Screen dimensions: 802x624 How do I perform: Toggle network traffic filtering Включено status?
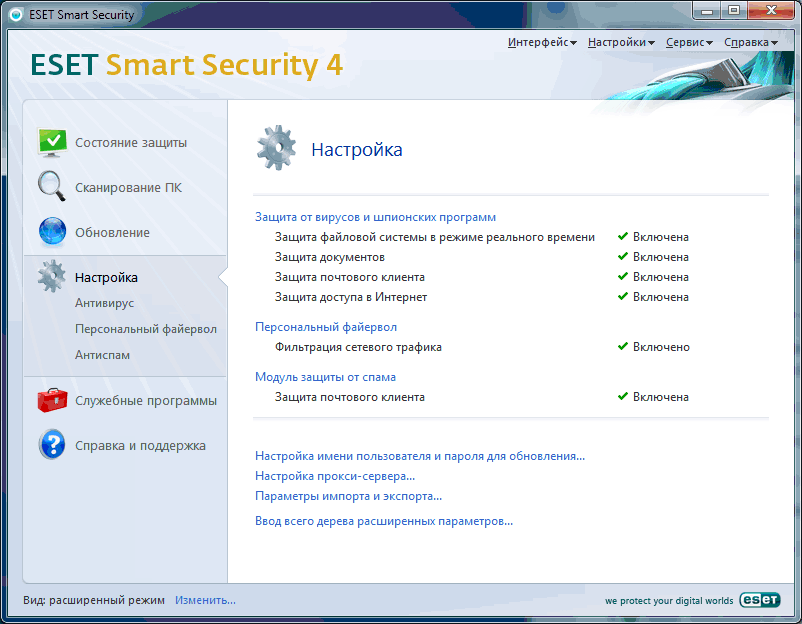coord(660,347)
